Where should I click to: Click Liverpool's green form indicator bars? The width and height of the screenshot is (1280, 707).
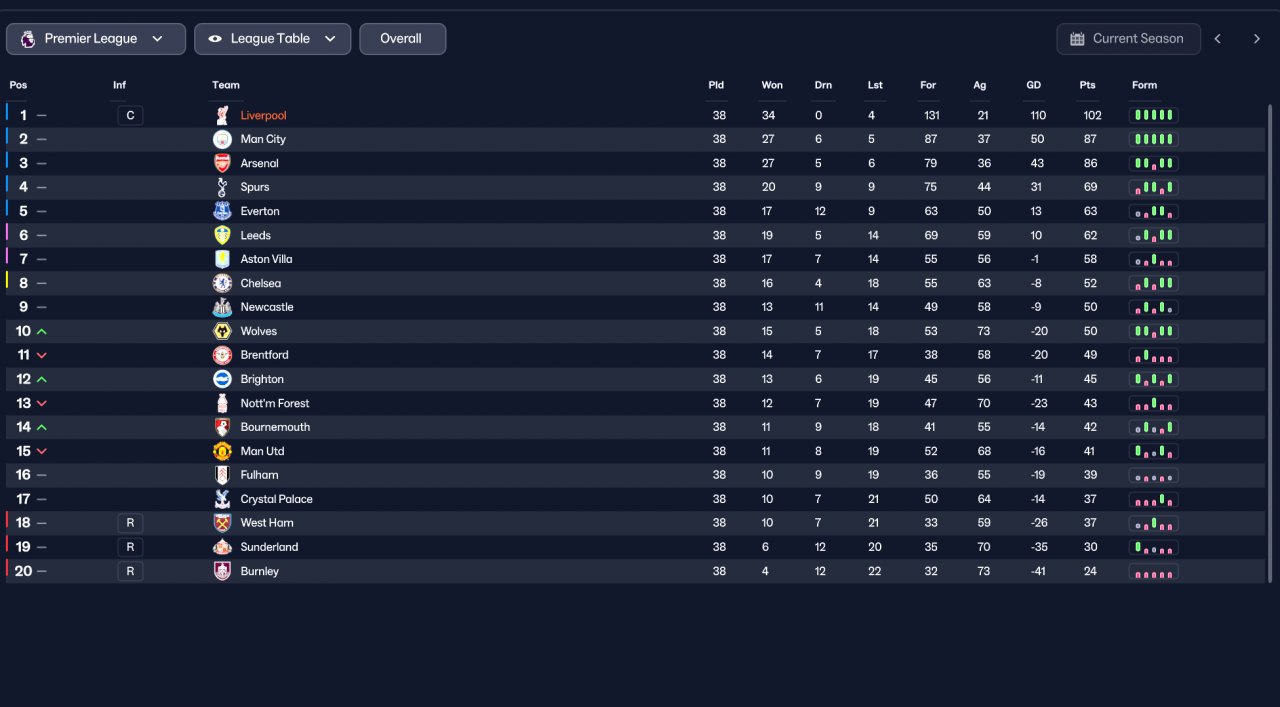pyautogui.click(x=1153, y=115)
